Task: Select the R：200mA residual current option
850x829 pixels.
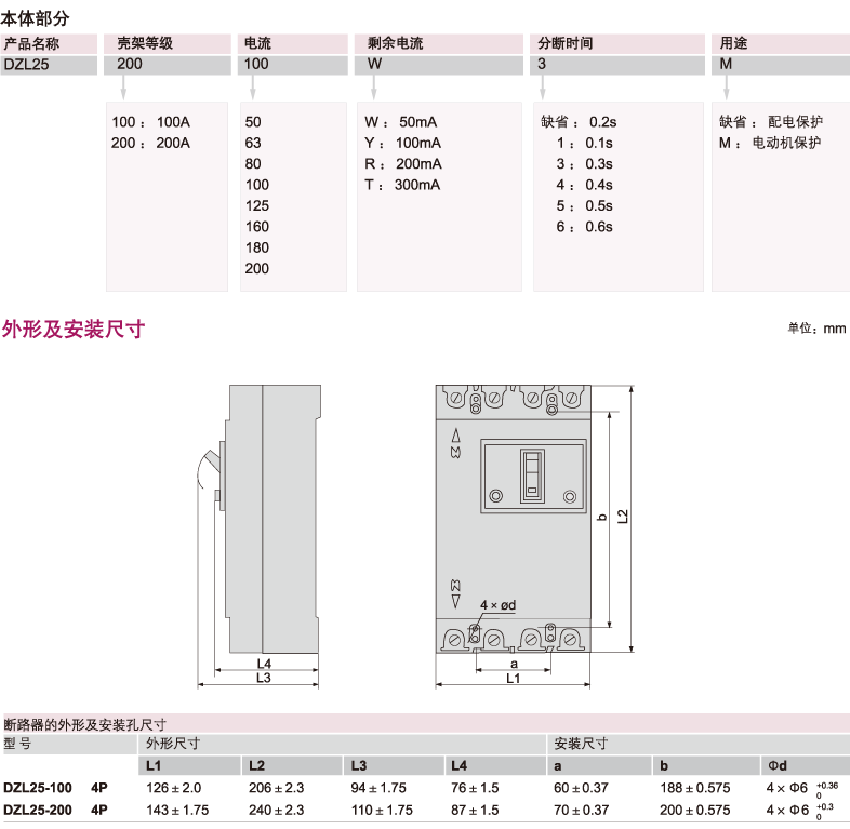Action: [403, 164]
